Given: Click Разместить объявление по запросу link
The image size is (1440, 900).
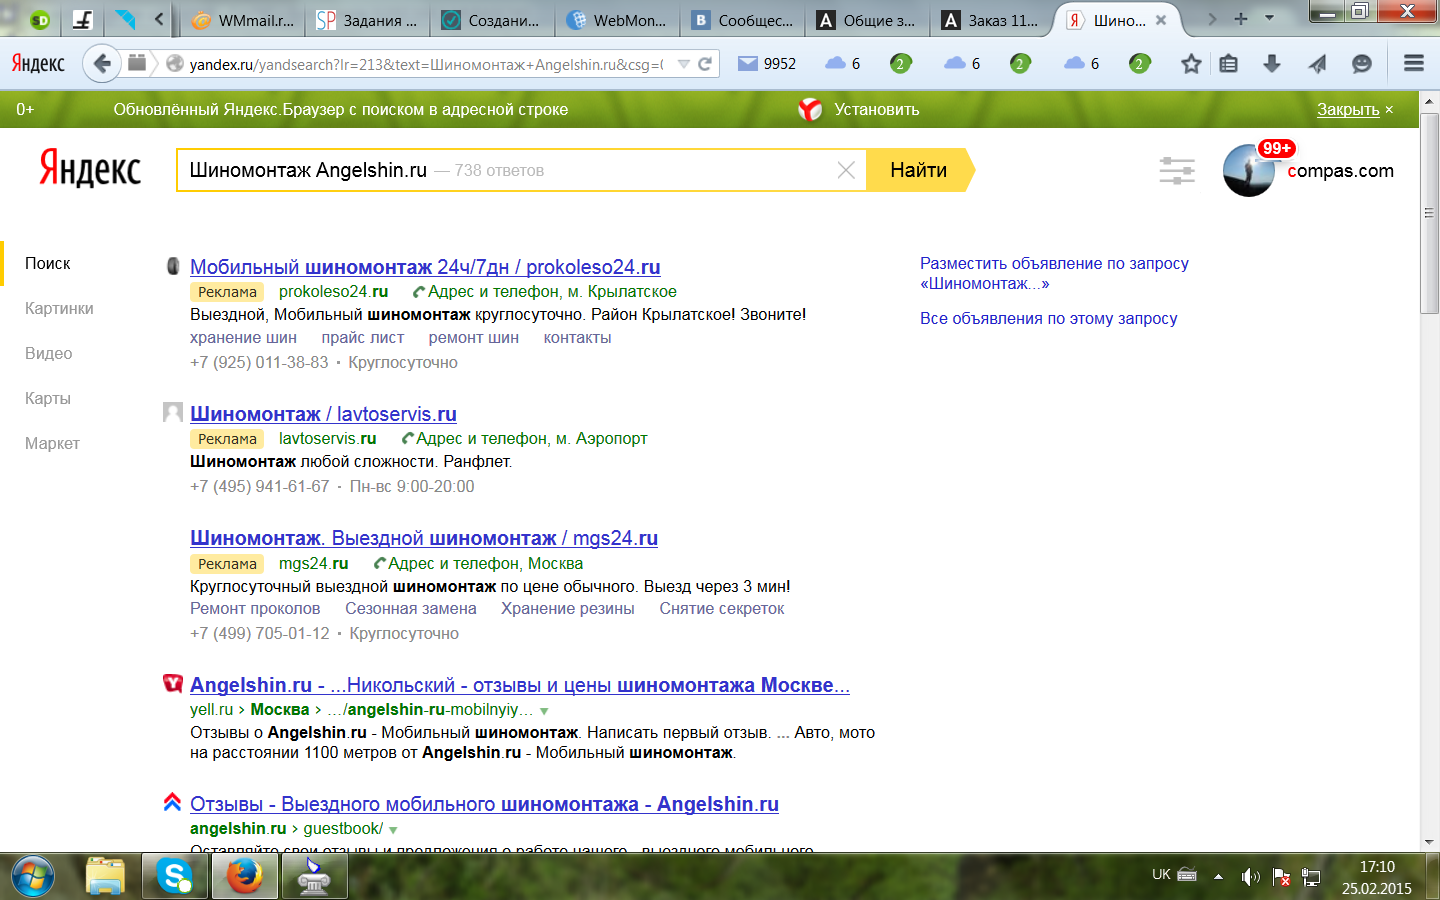Looking at the screenshot, I should pyautogui.click(x=1054, y=274).
